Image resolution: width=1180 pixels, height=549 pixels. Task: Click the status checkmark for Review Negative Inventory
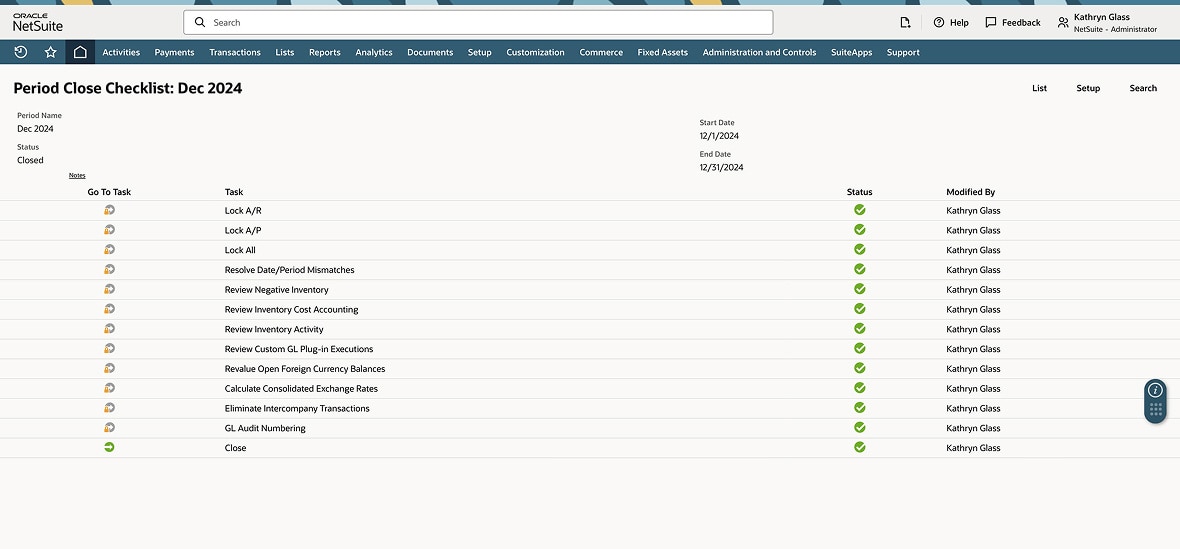pyautogui.click(x=859, y=290)
